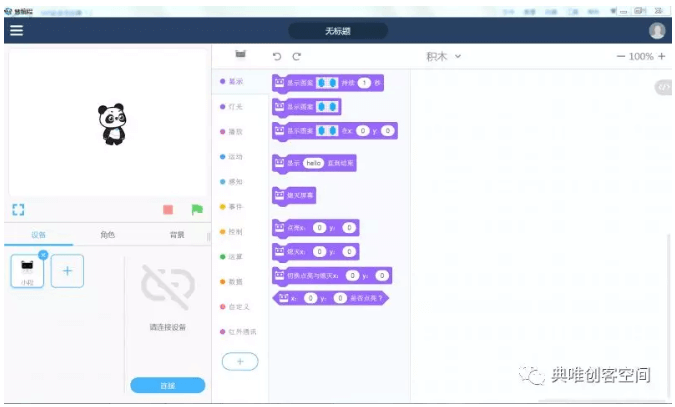Image resolution: width=675 pixels, height=407 pixels.
Task: Remove the 小程 device with blue X
Action: (43, 255)
